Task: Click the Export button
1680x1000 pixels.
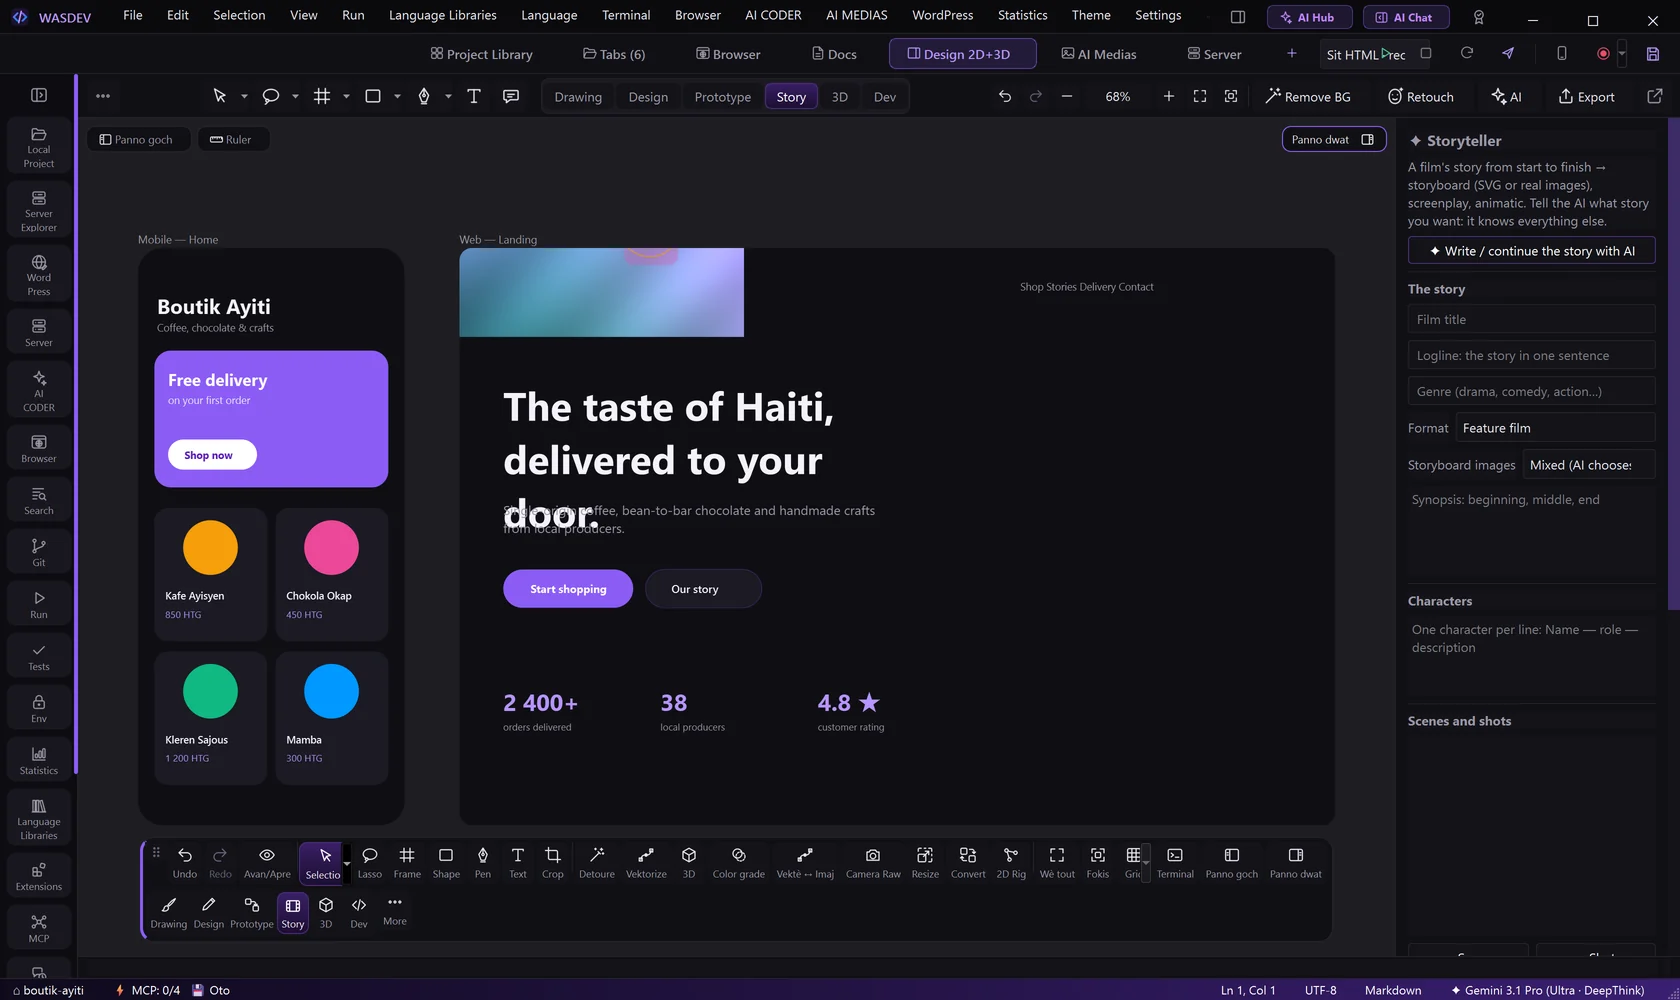Action: (1586, 96)
